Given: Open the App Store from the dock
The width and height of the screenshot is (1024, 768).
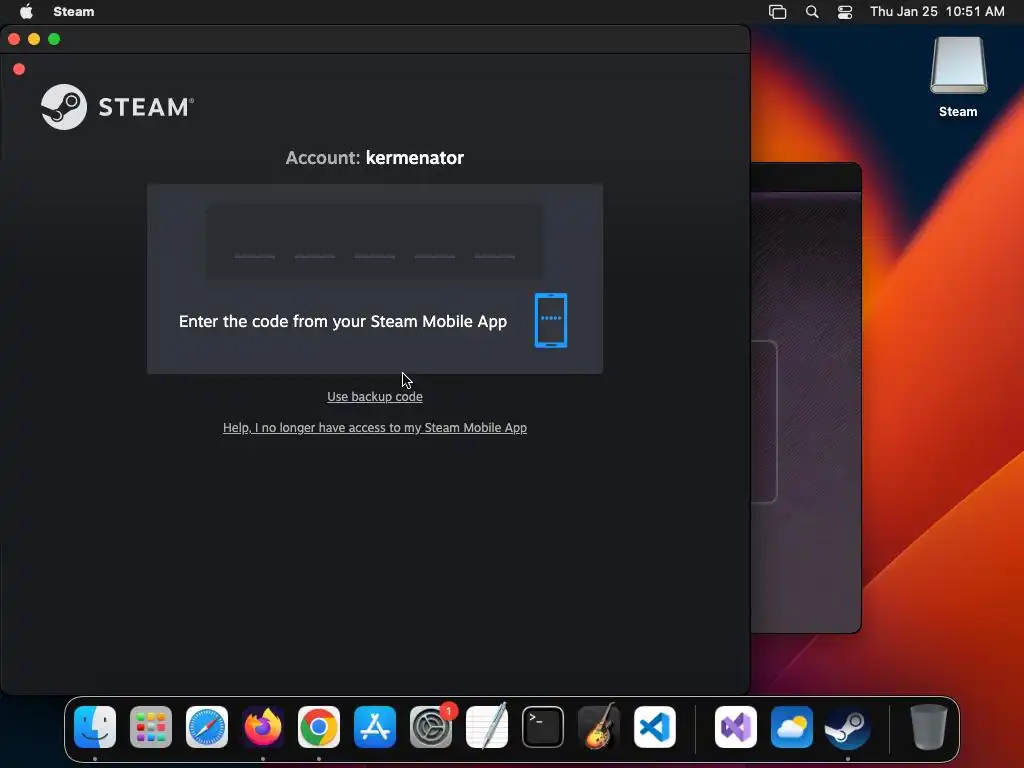Looking at the screenshot, I should 375,727.
